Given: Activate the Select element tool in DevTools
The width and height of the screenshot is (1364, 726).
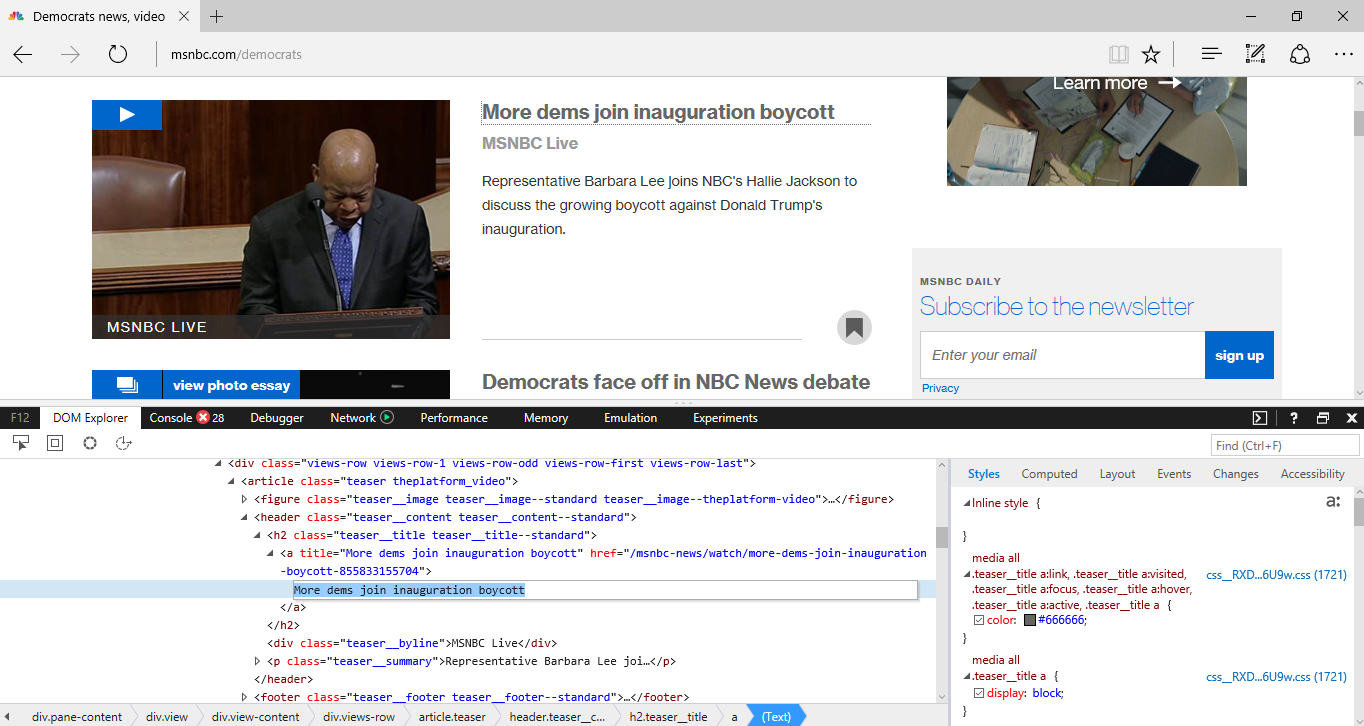Looking at the screenshot, I should click(21, 442).
